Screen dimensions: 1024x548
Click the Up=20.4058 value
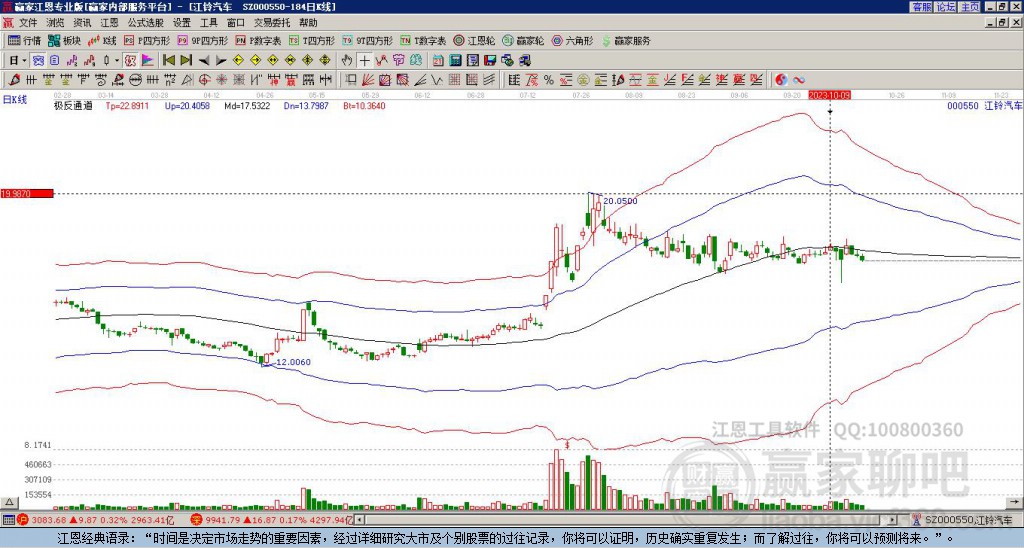coord(187,105)
